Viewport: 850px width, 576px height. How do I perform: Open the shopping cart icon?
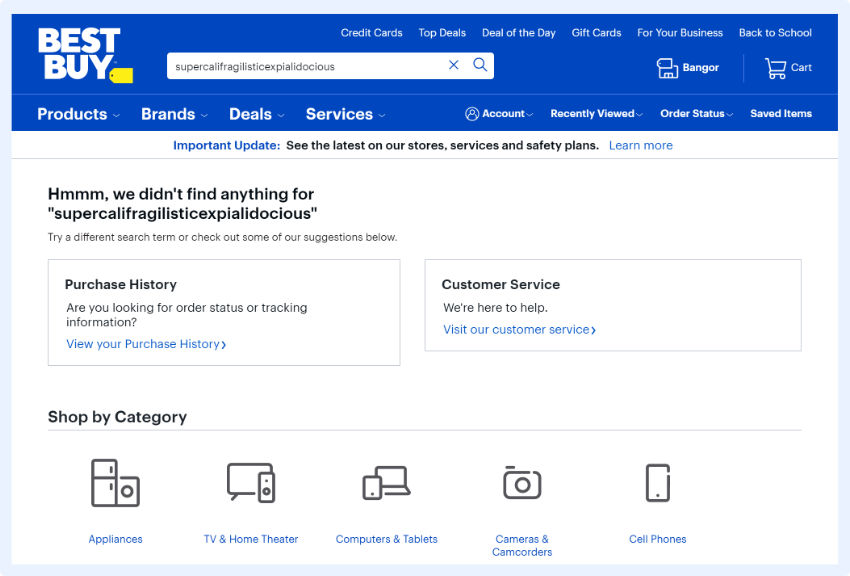(x=776, y=68)
